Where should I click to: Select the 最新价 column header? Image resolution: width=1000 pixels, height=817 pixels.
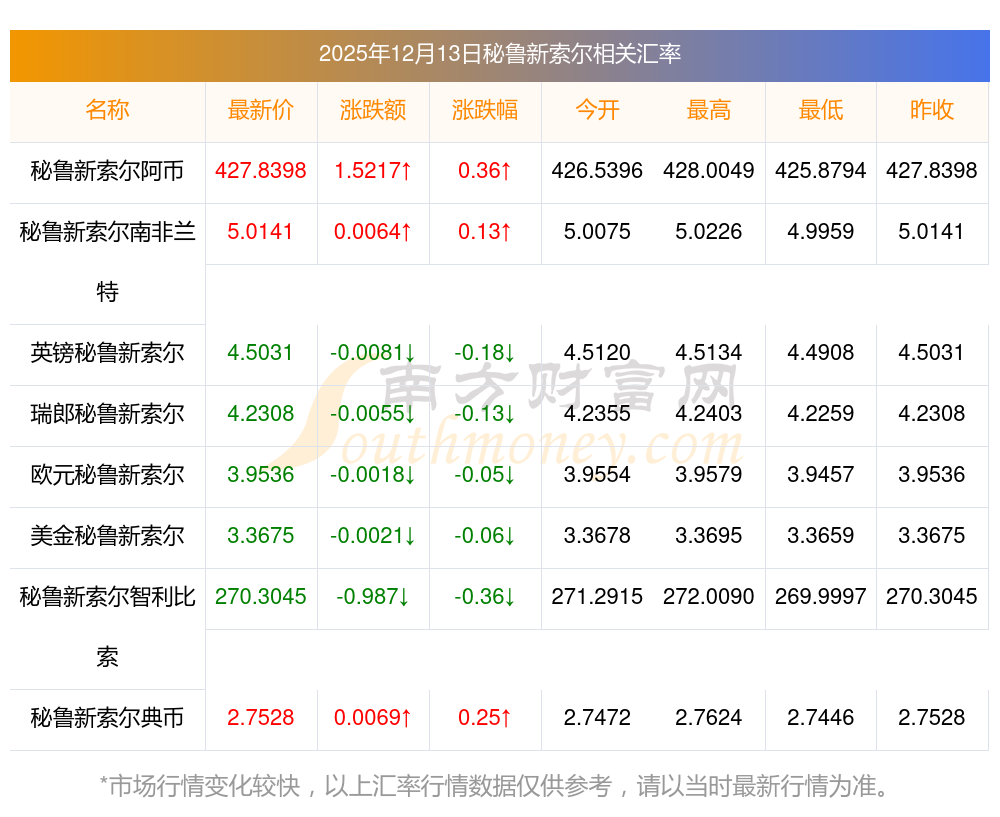pyautogui.click(x=261, y=110)
